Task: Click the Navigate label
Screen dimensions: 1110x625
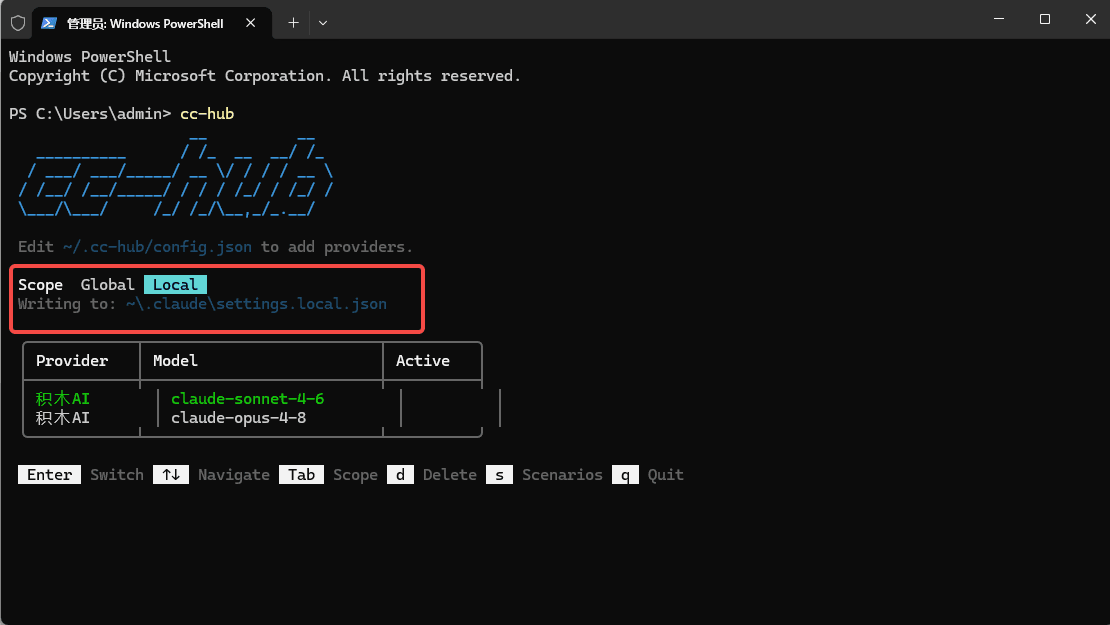Action: [234, 475]
